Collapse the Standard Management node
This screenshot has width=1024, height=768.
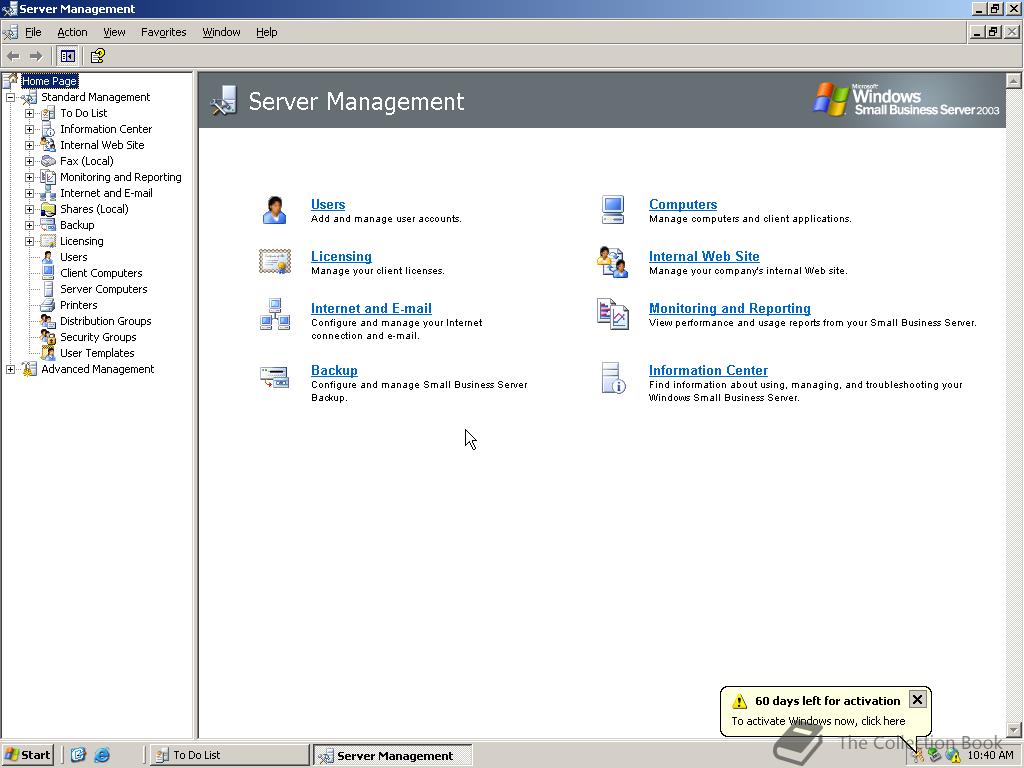10,97
